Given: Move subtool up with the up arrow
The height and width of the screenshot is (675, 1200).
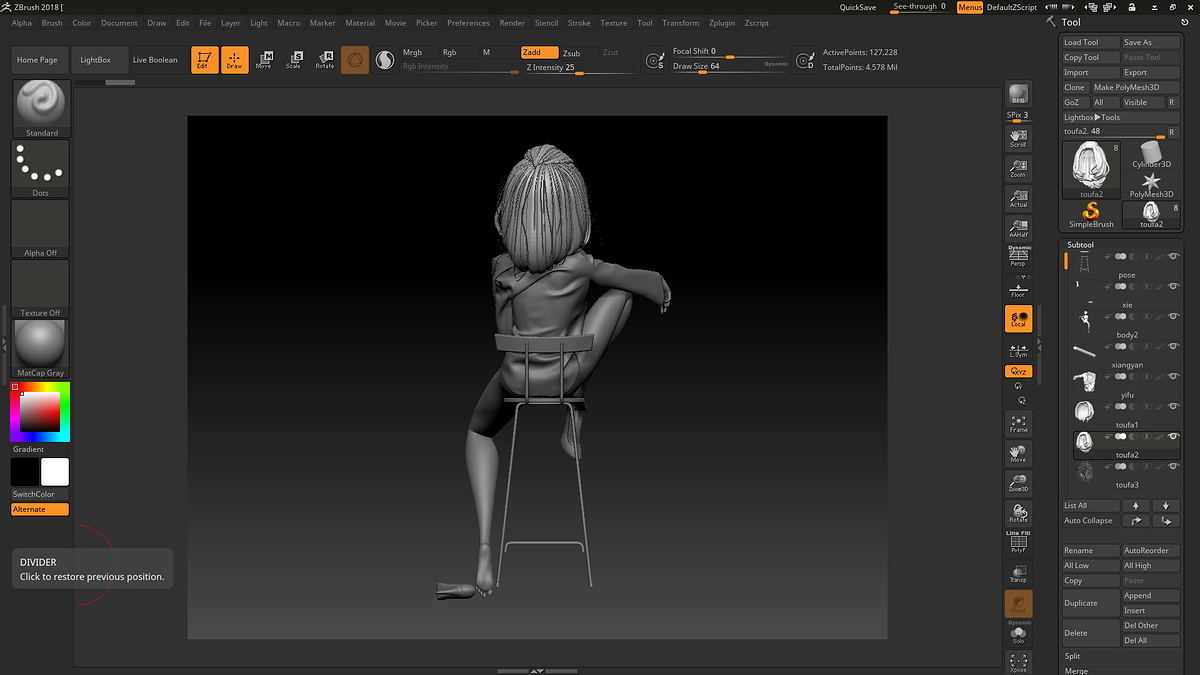Looking at the screenshot, I should click(1136, 506).
